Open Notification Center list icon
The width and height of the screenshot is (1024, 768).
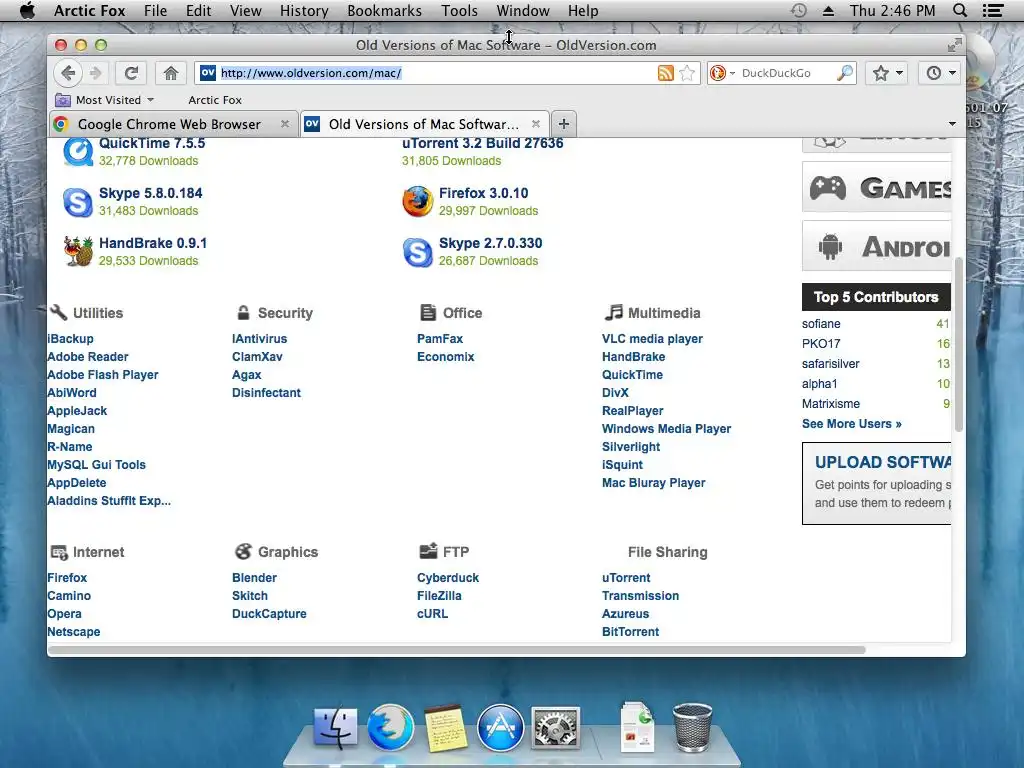993,10
